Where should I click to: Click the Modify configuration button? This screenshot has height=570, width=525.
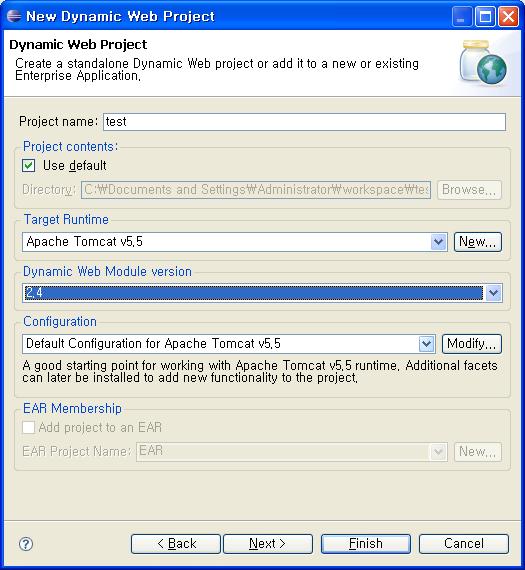472,344
